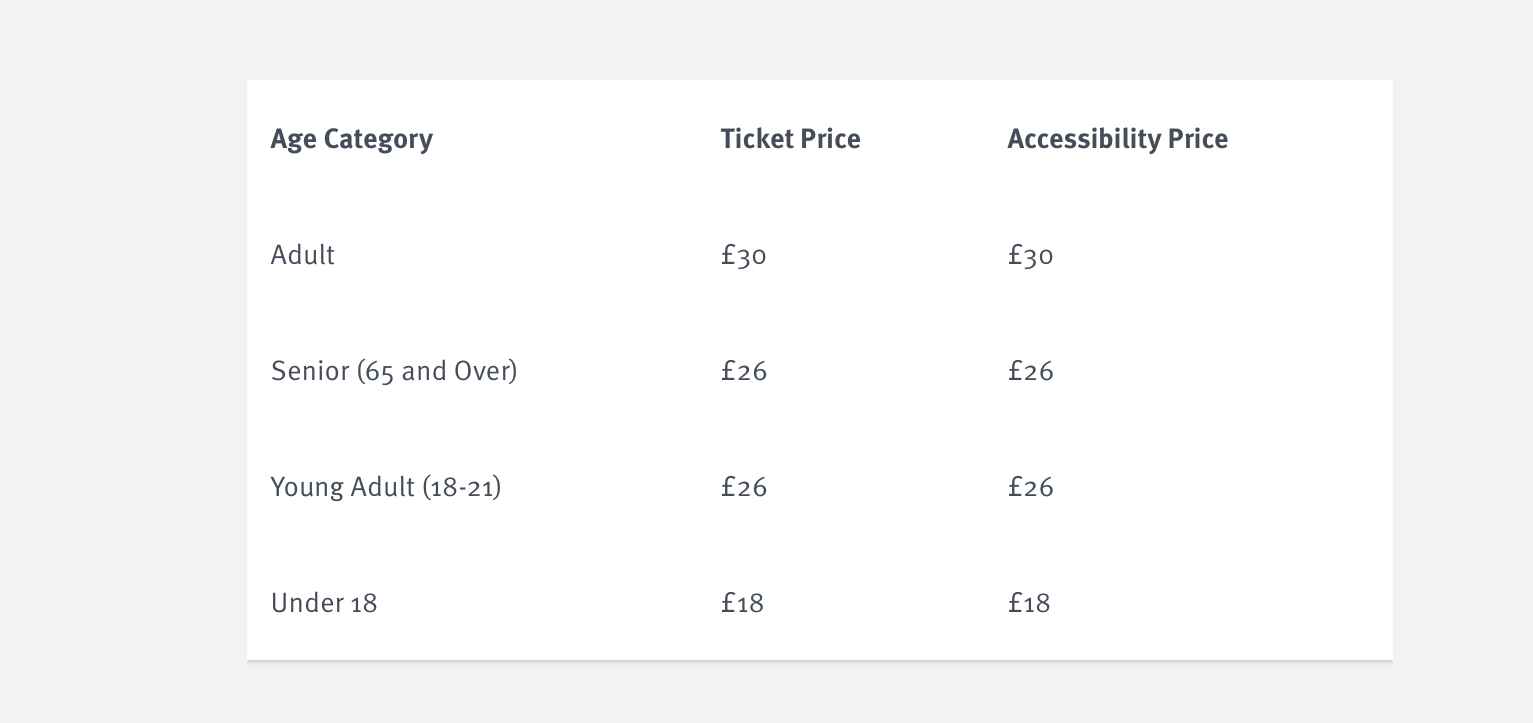The height and width of the screenshot is (723, 1533).
Task: Click the Ticket Price column header
Action: click(x=790, y=138)
